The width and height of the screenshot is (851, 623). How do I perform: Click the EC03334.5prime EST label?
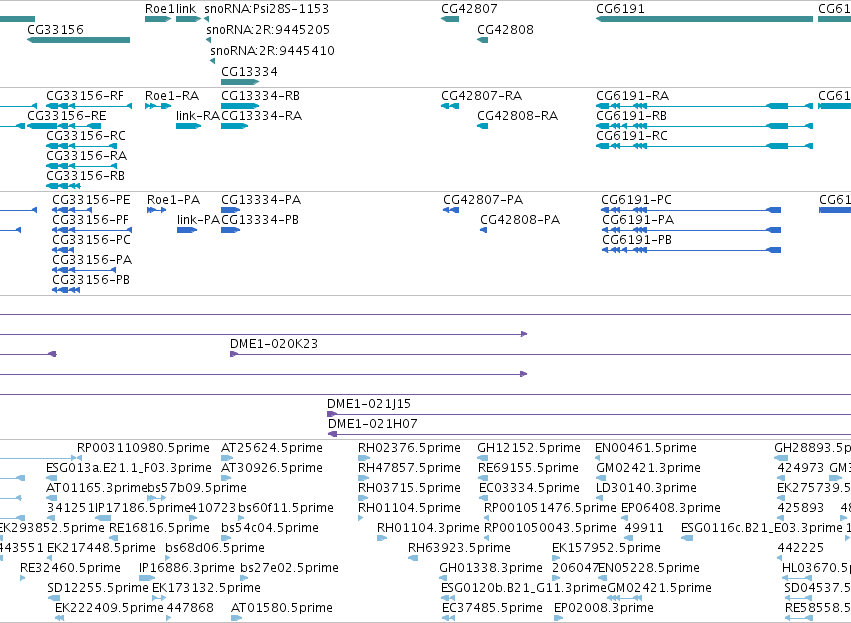coord(529,488)
